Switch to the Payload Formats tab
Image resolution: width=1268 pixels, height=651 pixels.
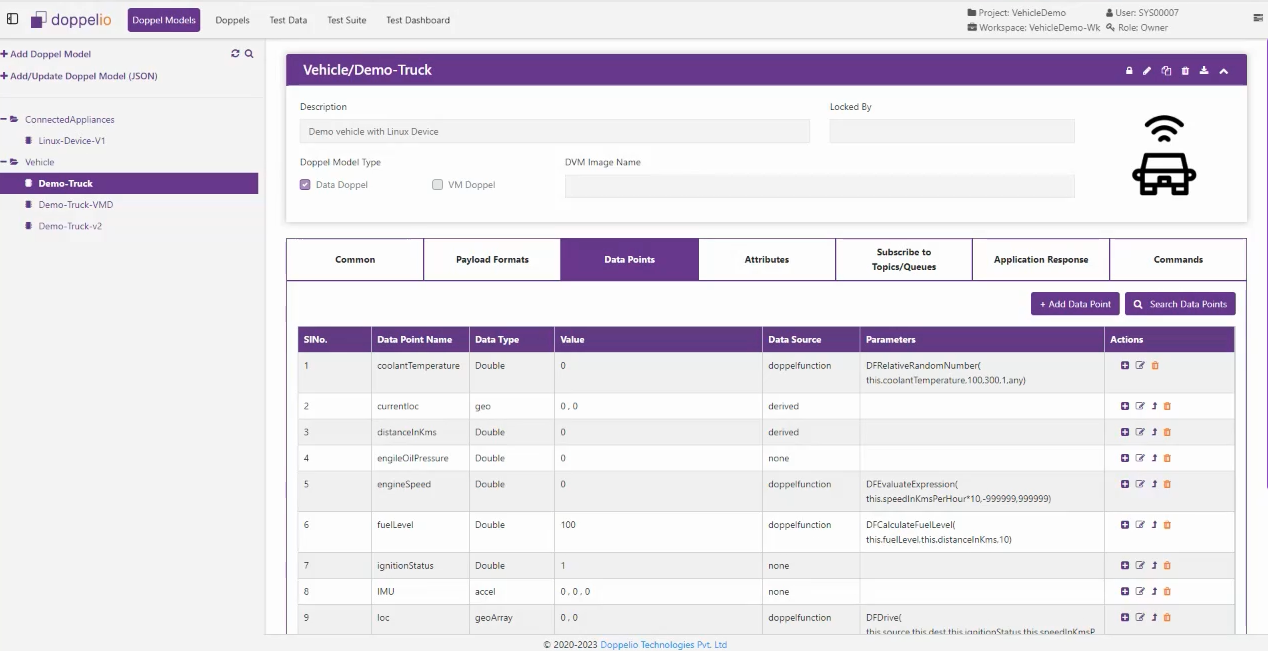pos(492,260)
